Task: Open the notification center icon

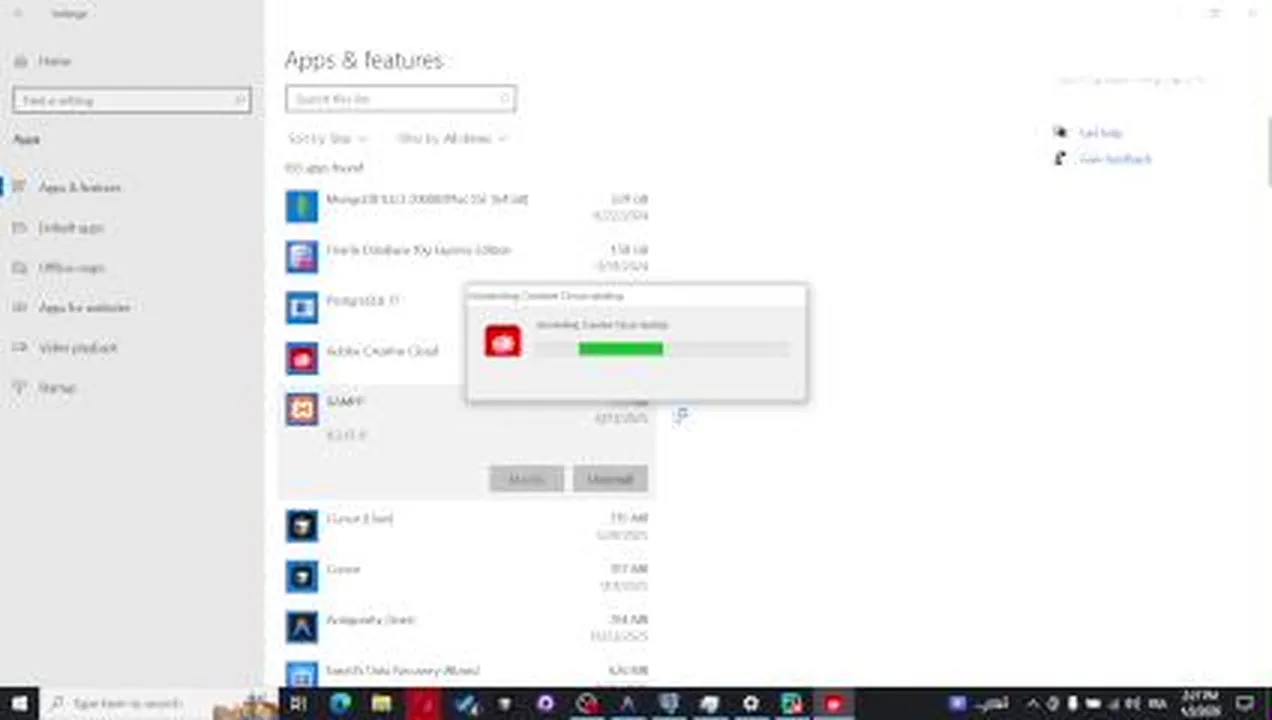Action: coord(1246,704)
